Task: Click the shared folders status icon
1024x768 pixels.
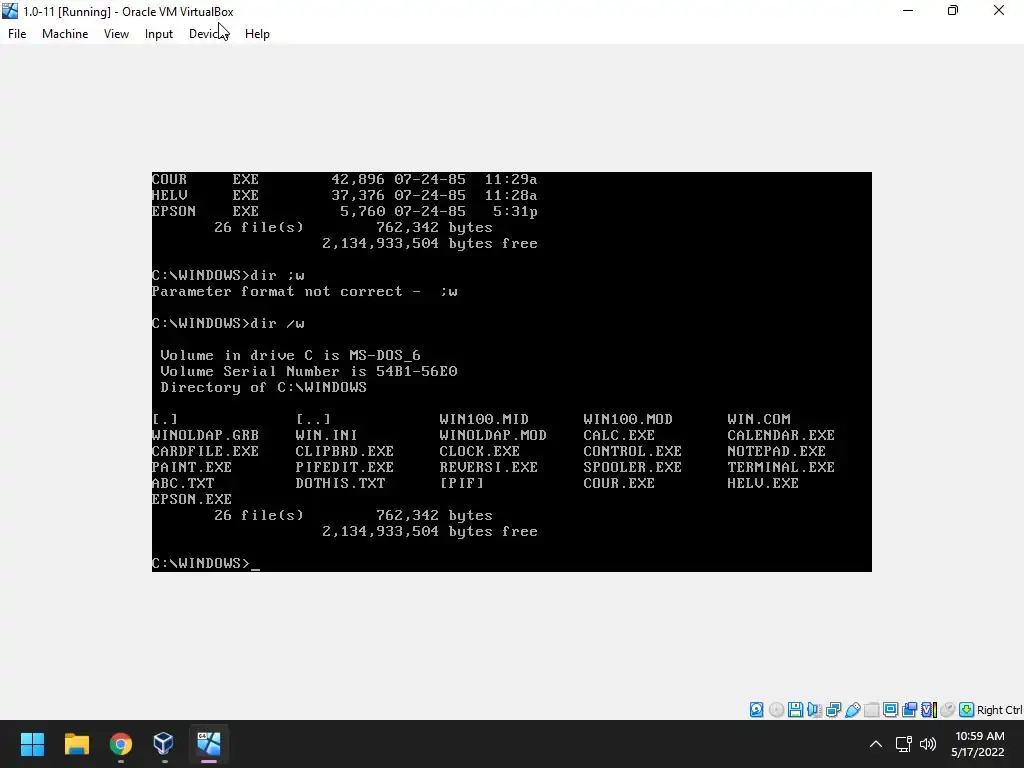Action: click(871, 710)
